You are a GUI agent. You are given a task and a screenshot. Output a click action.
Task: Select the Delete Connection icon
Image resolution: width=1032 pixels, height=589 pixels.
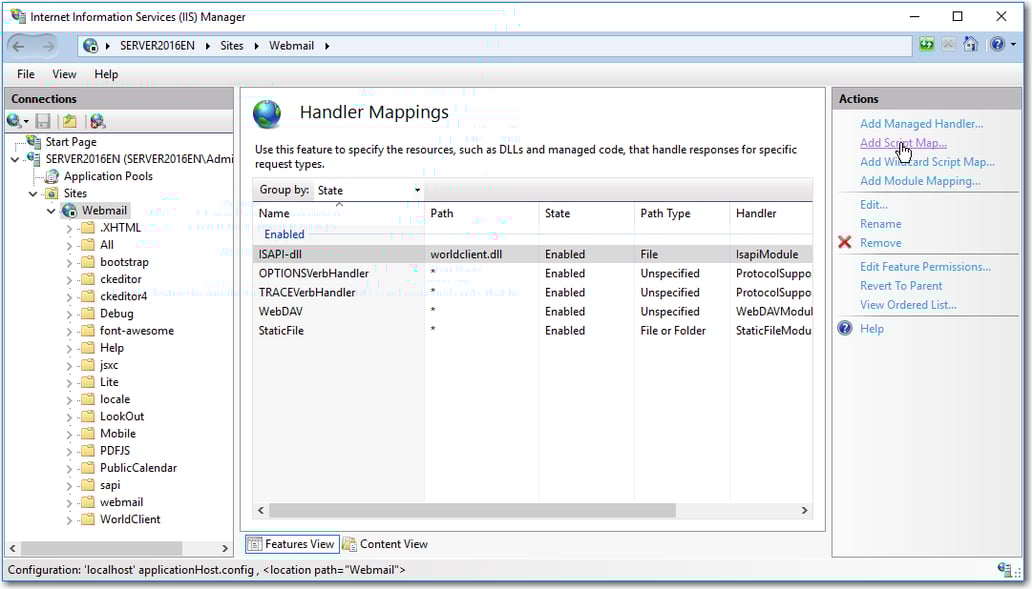97,121
